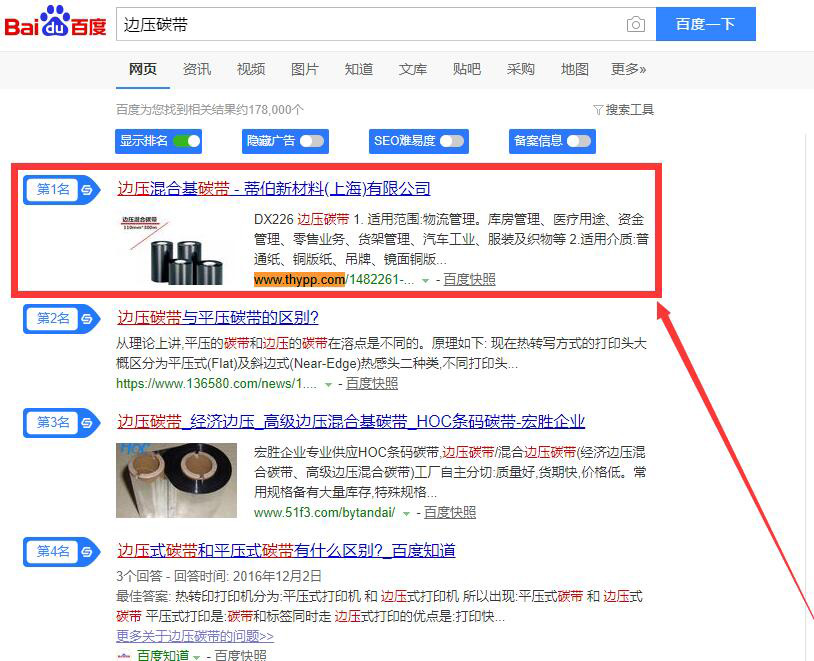Toggle the SEO难易度 switch
Image resolution: width=814 pixels, height=661 pixels.
452,141
